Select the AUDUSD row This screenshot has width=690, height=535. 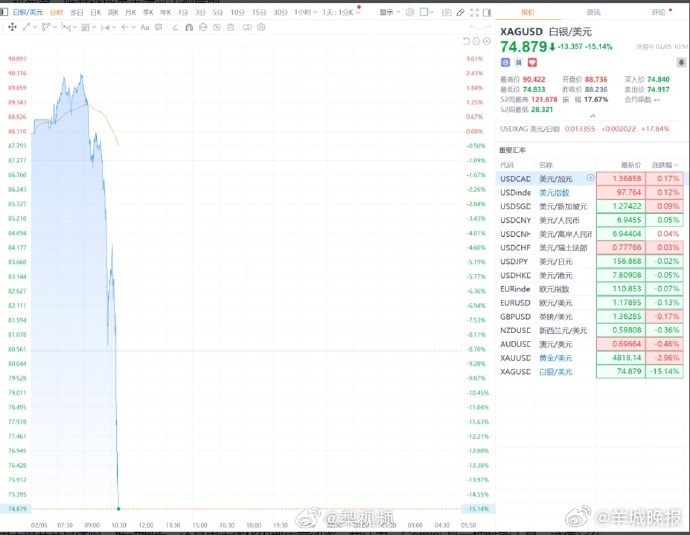(591, 344)
